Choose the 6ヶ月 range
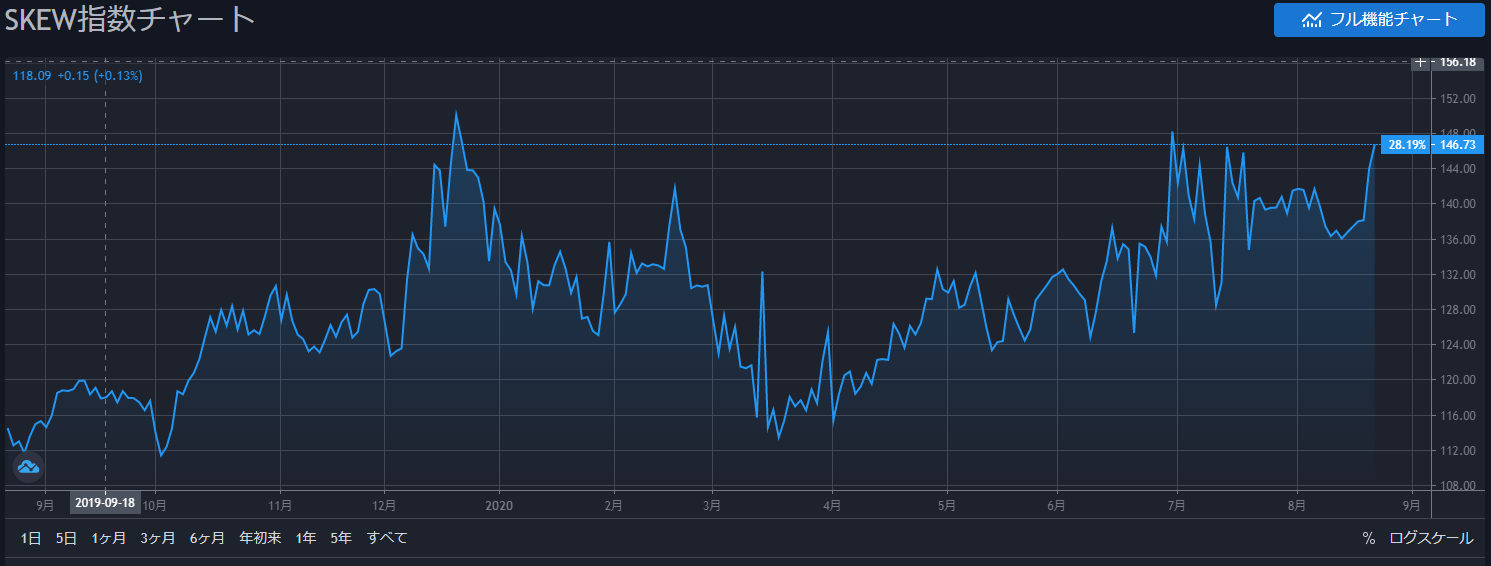The width and height of the screenshot is (1491, 566). point(207,538)
